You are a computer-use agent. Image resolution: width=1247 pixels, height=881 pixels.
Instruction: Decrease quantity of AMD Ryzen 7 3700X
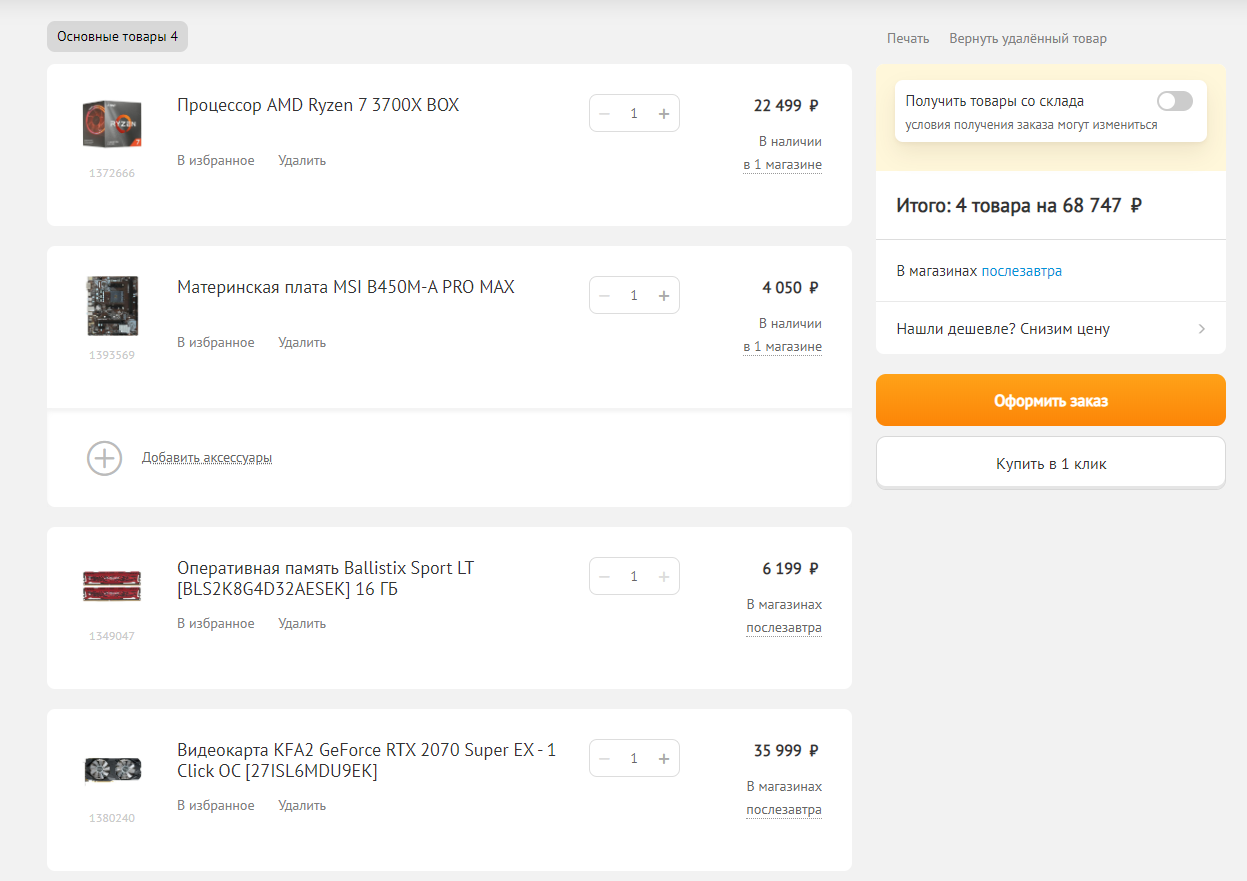[x=604, y=114]
